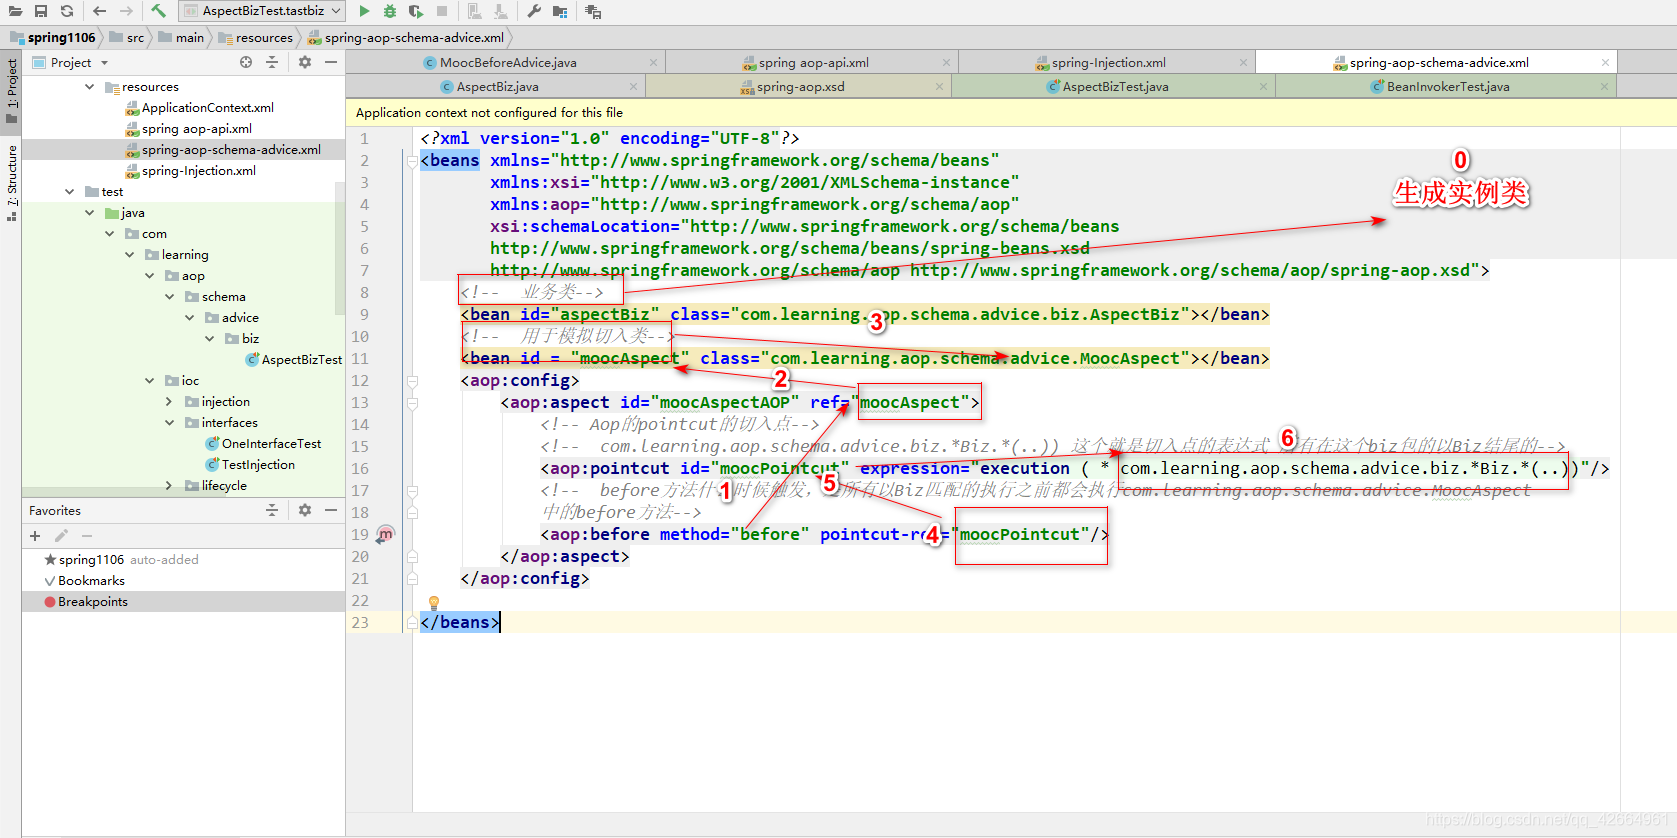
Task: Open settings via the wrench icon
Action: [x=534, y=11]
